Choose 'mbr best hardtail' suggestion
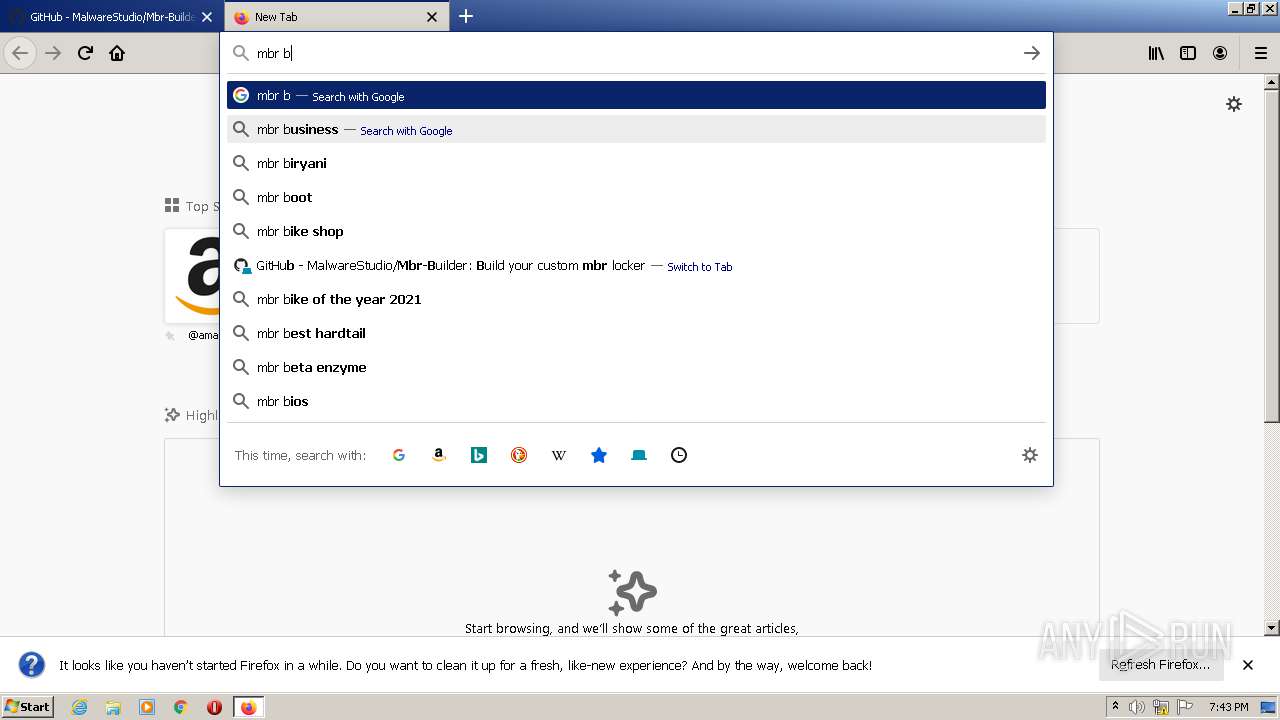This screenshot has width=1280, height=720. [636, 333]
